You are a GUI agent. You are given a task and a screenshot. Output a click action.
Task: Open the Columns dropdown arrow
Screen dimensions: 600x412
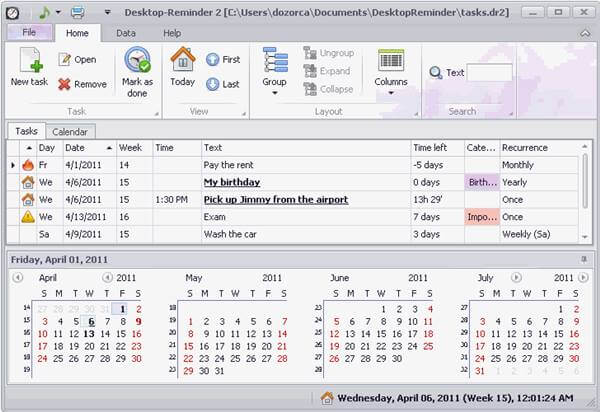click(391, 93)
